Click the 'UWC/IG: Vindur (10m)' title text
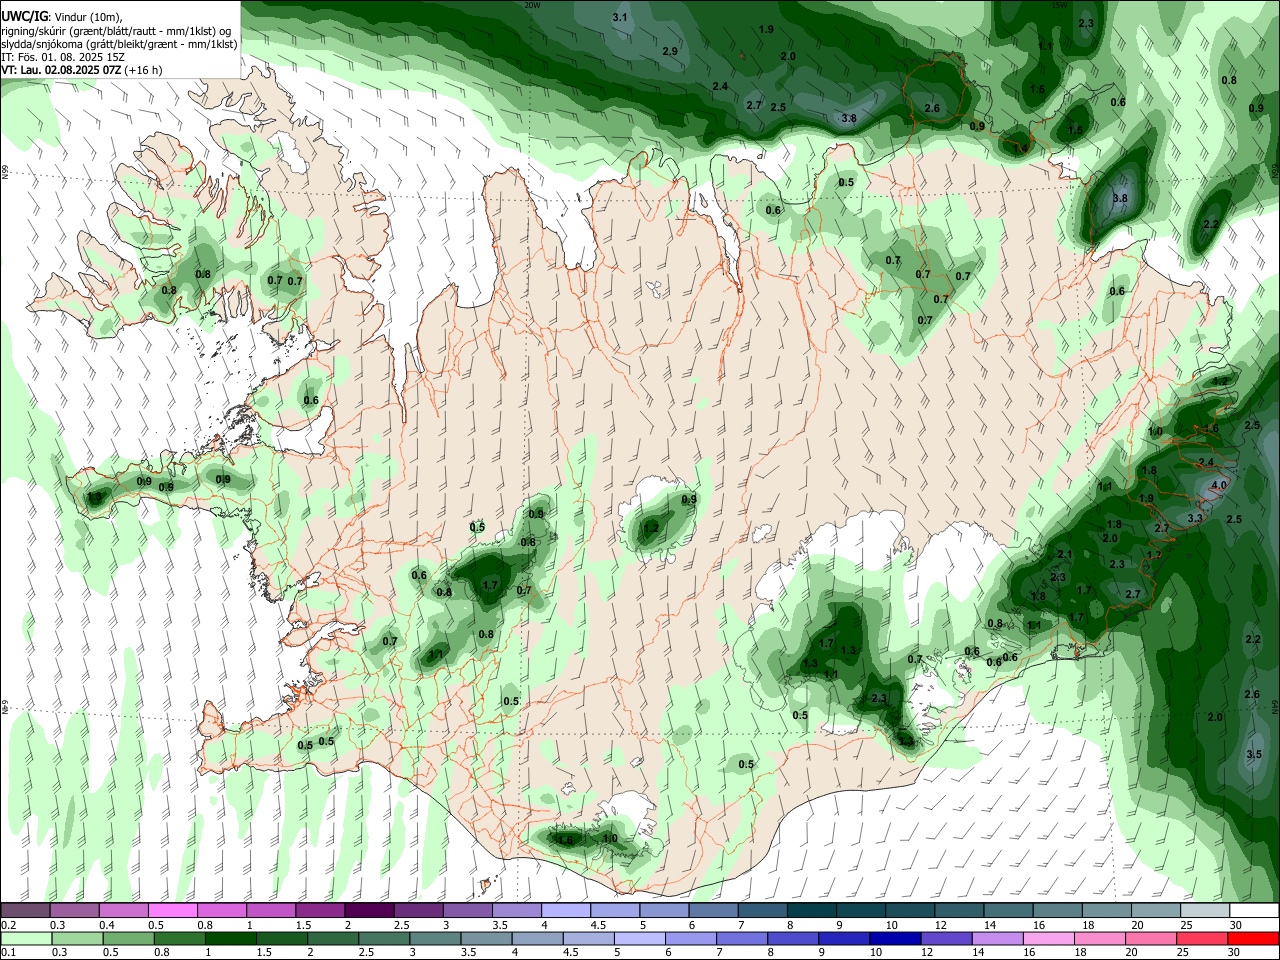The height and width of the screenshot is (960, 1280). click(62, 16)
